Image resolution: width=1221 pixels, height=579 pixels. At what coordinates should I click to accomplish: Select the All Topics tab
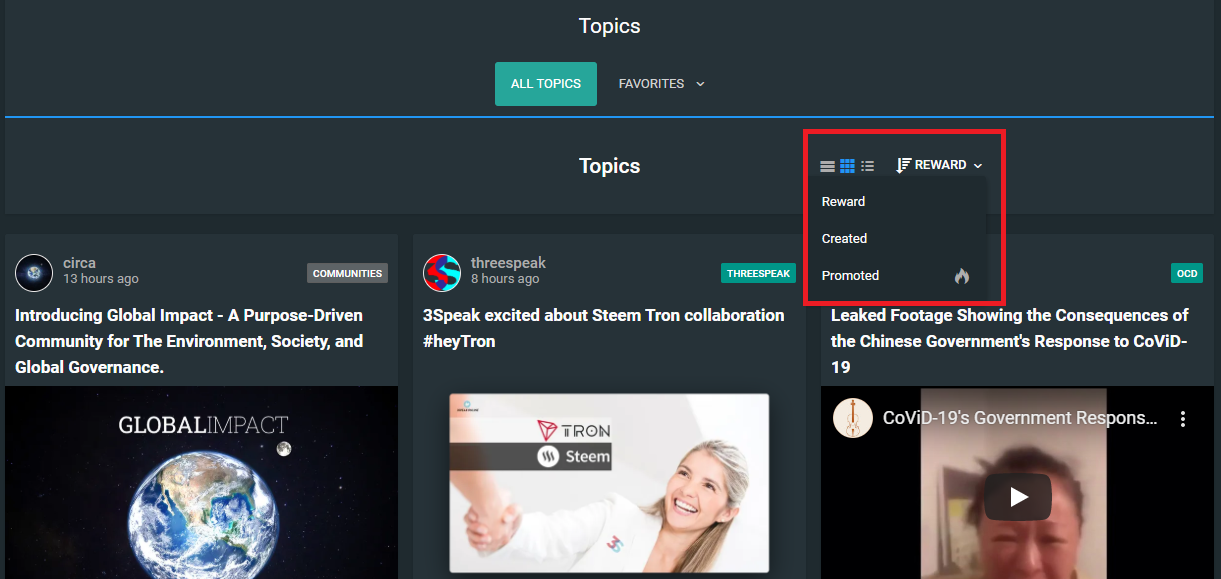click(545, 84)
